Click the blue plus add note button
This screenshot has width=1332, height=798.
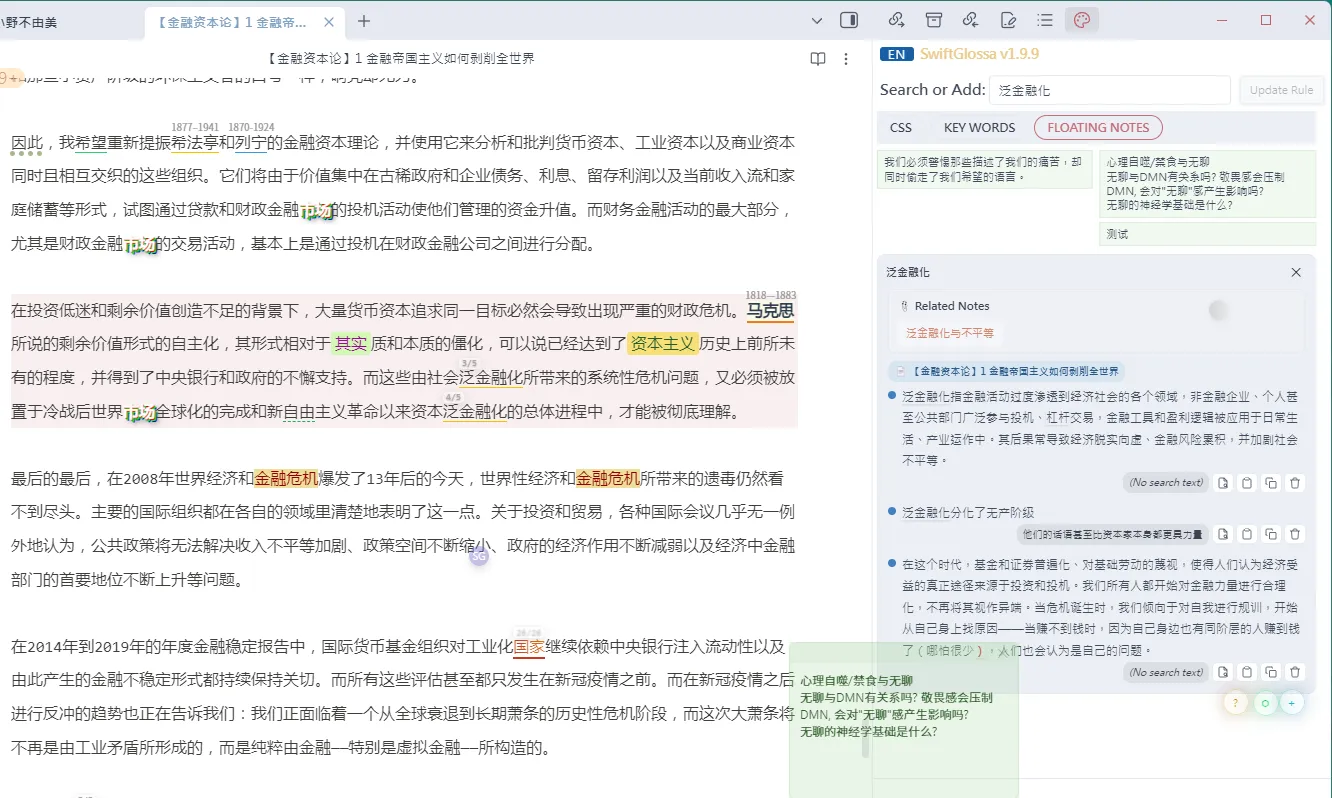point(1292,703)
